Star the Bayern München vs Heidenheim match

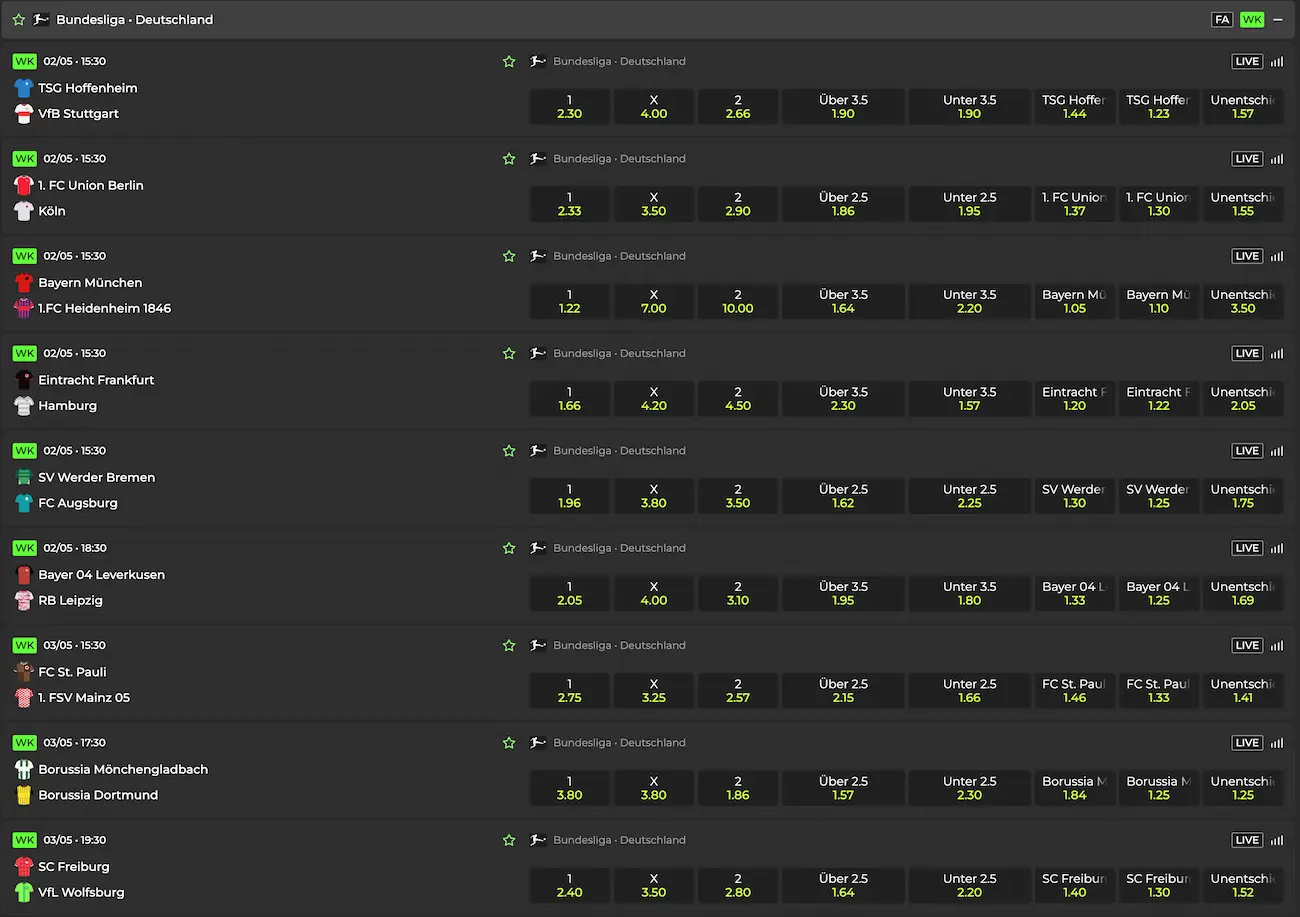(509, 256)
